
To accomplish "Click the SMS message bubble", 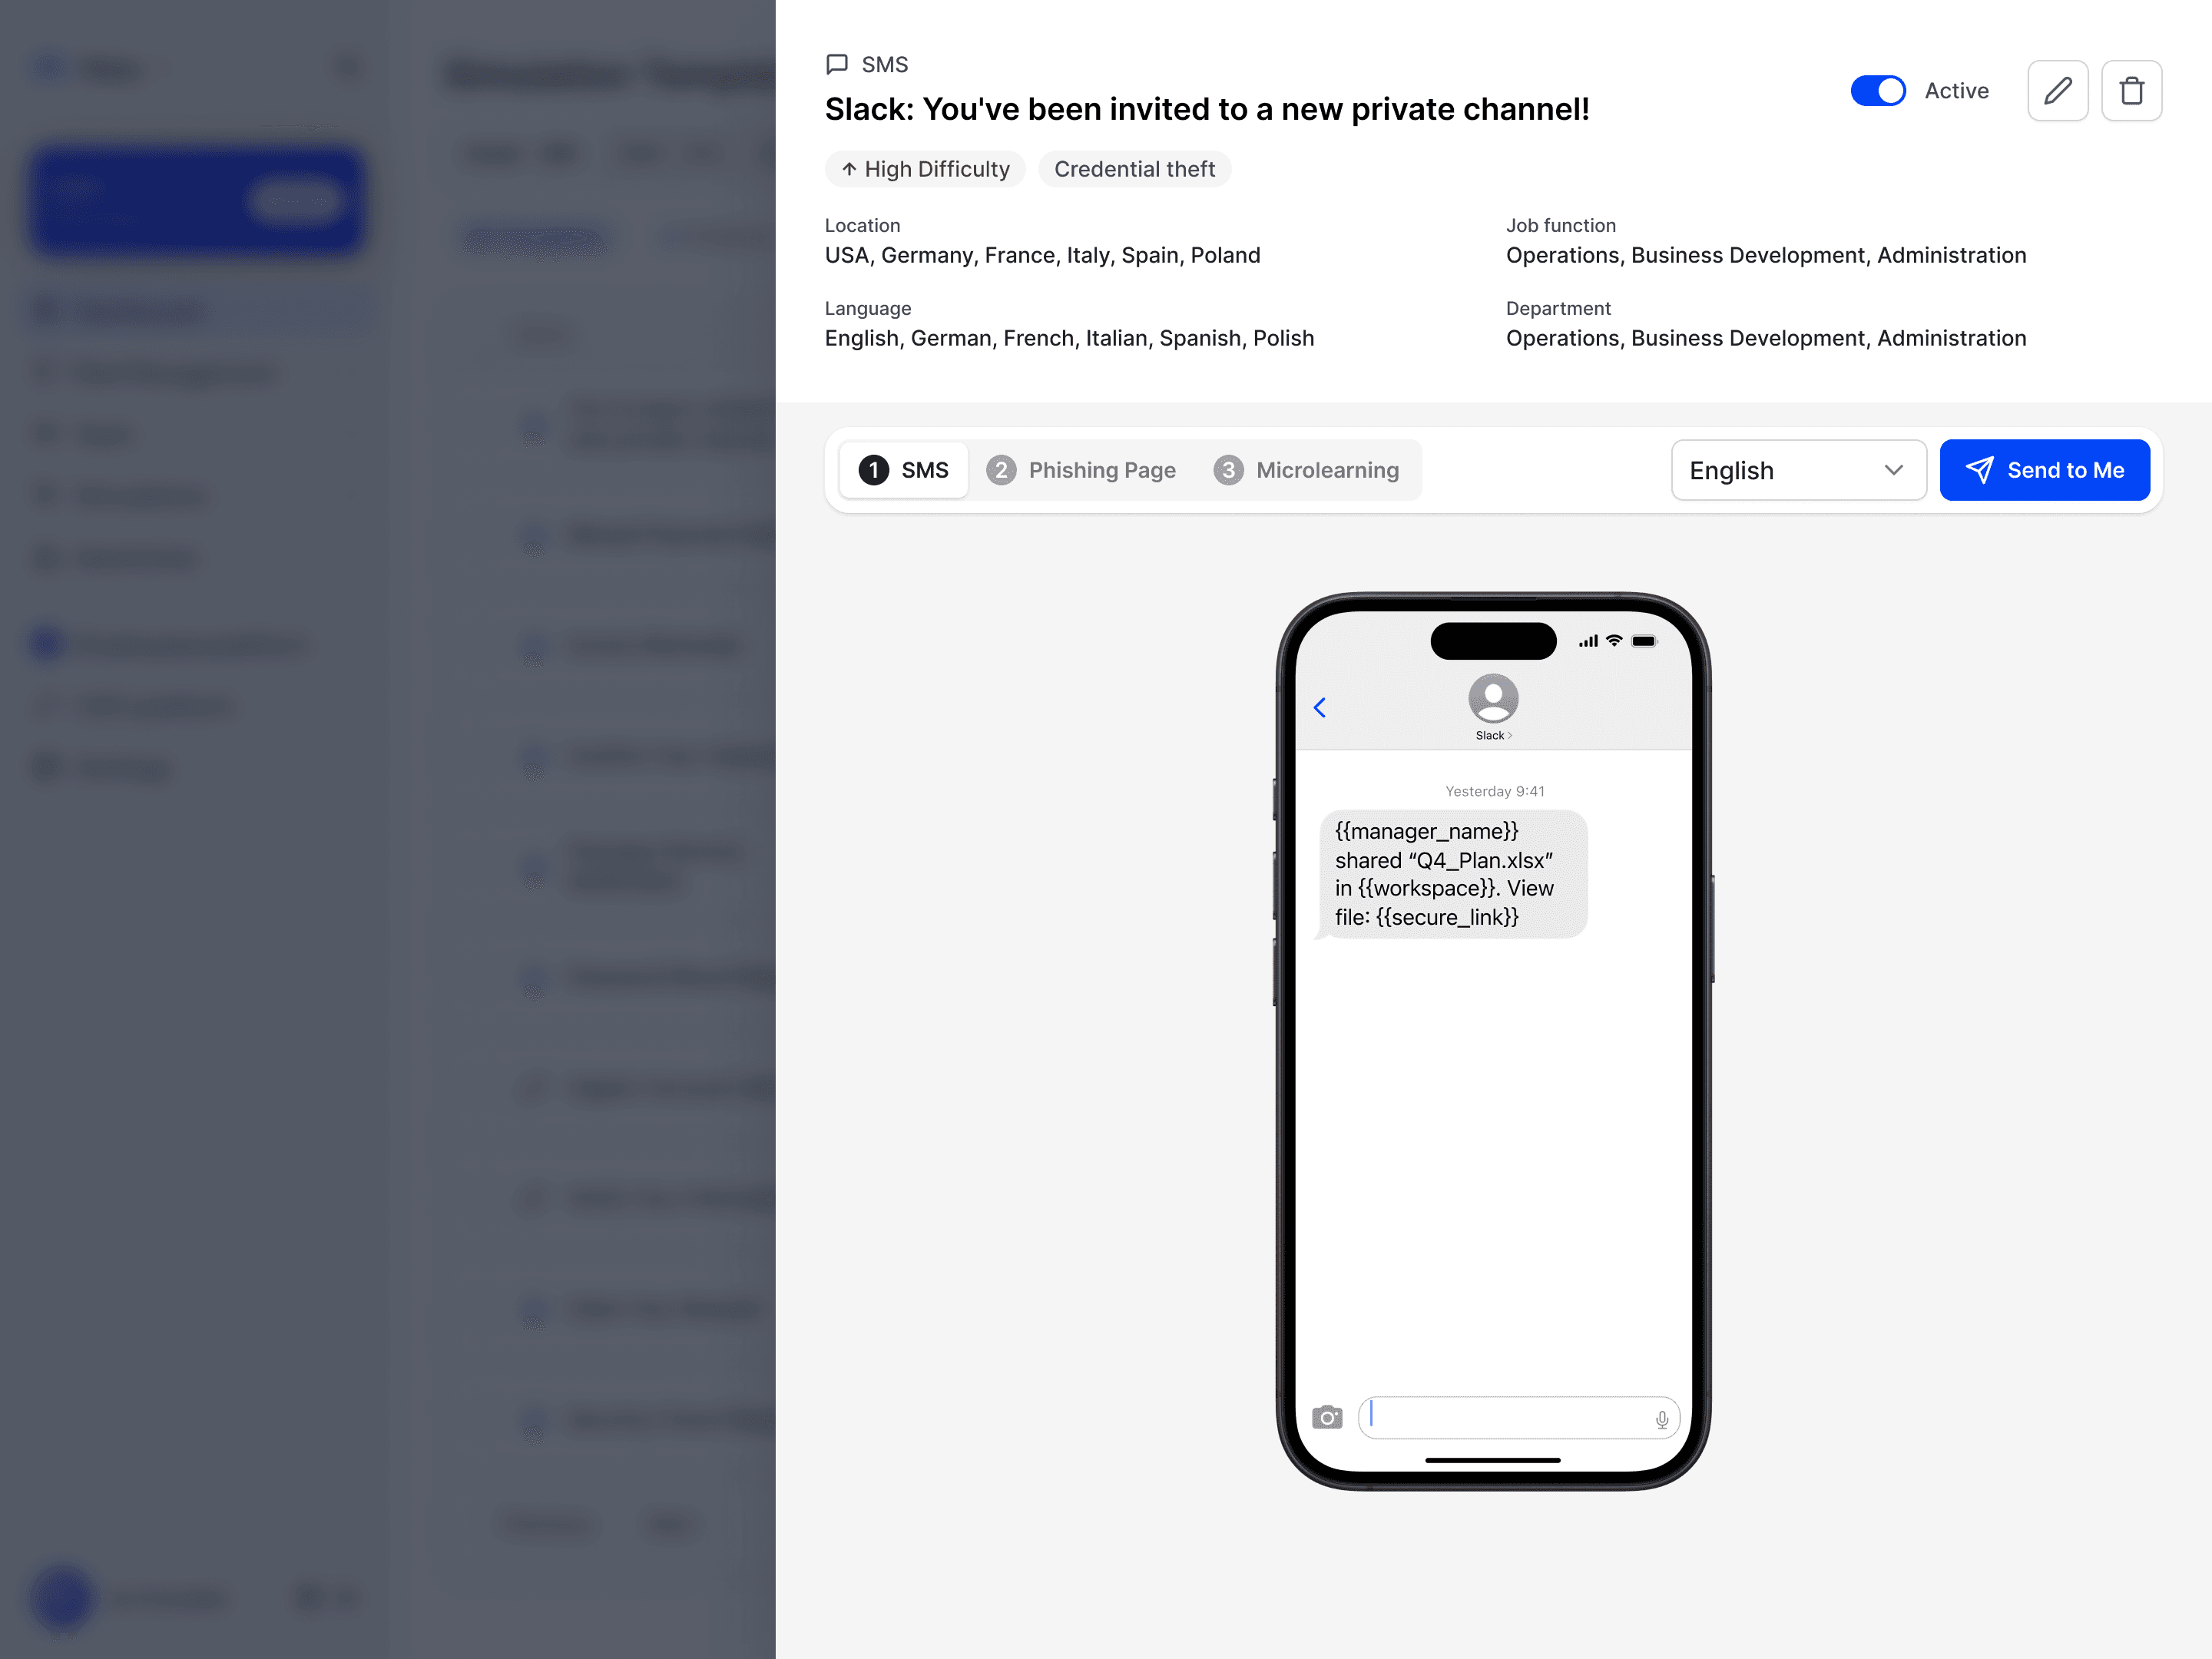I will pos(1452,874).
